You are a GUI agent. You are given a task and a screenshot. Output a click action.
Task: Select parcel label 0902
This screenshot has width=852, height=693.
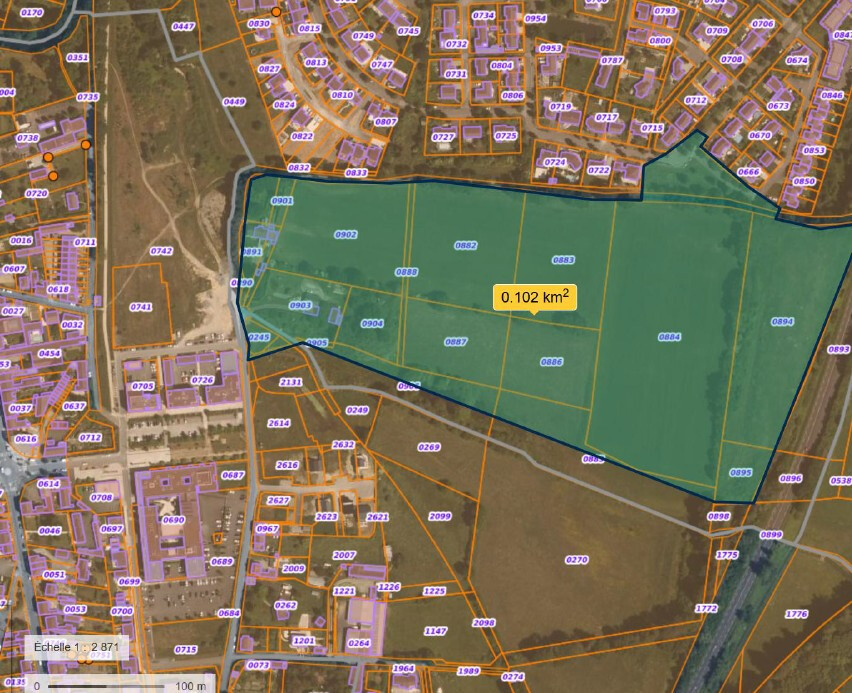pyautogui.click(x=346, y=234)
